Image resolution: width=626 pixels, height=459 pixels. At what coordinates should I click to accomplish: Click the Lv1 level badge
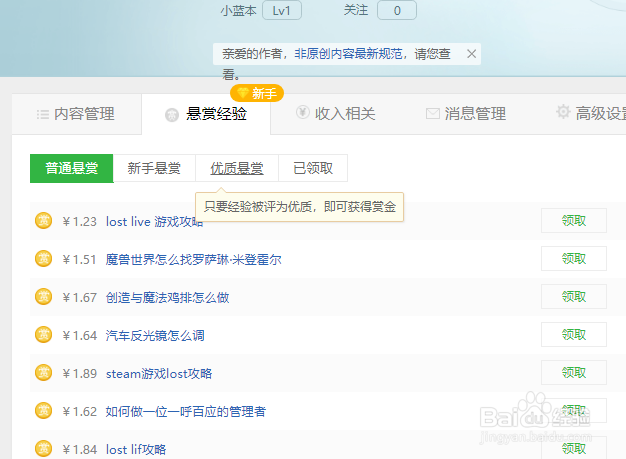[x=282, y=11]
